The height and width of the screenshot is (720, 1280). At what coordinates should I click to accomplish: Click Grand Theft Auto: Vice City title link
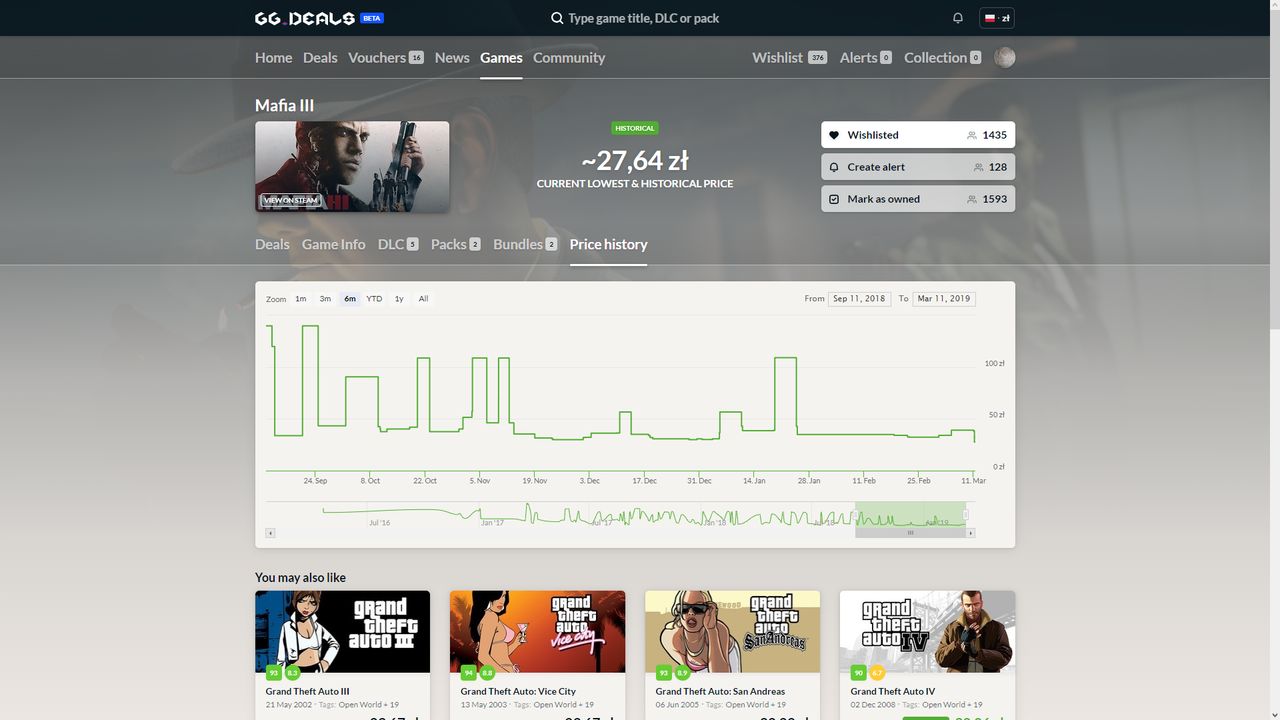tap(518, 691)
